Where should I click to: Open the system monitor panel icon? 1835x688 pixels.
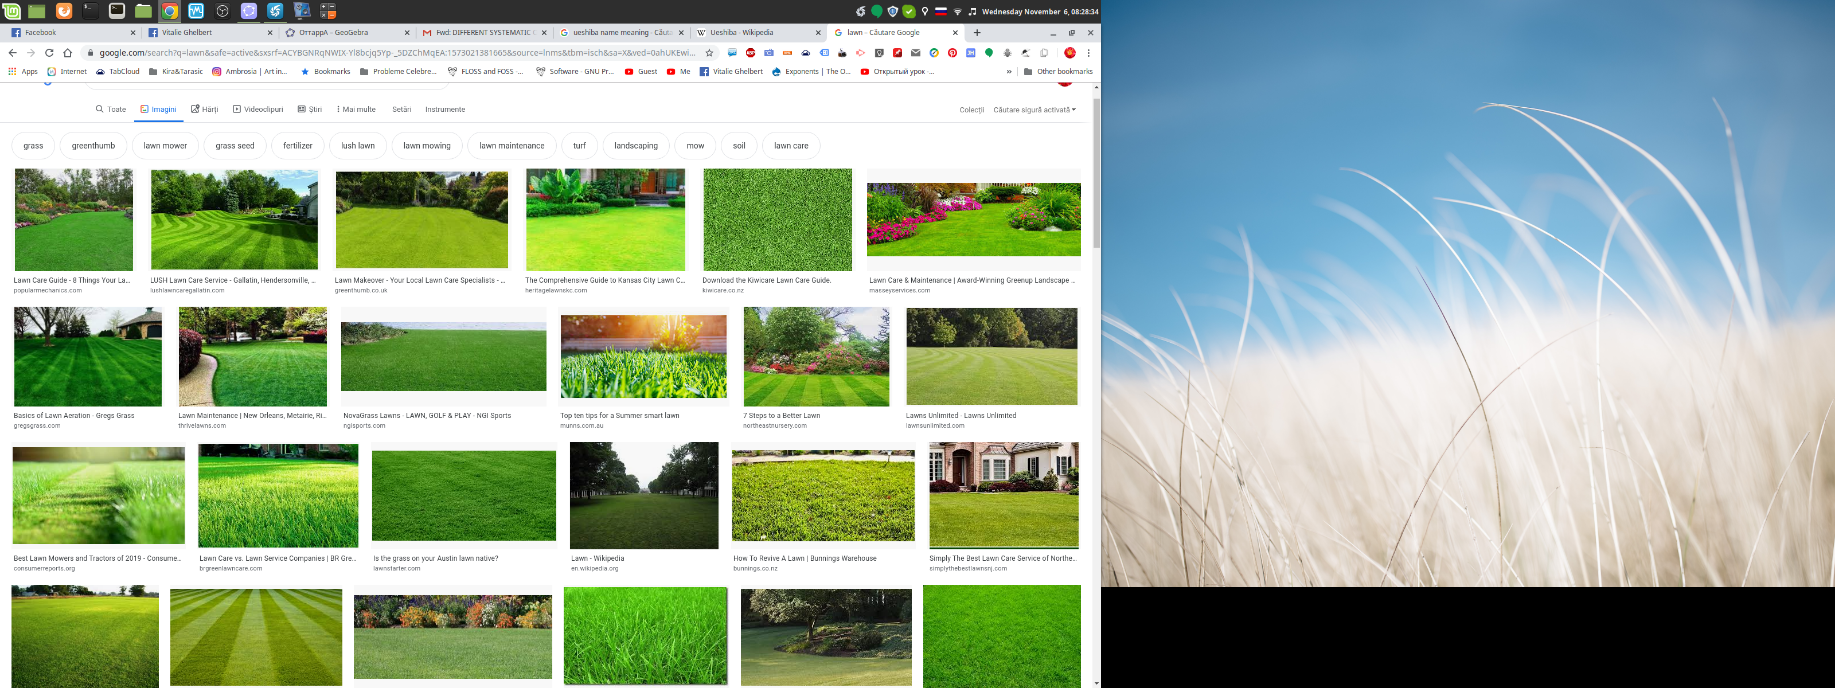[196, 11]
